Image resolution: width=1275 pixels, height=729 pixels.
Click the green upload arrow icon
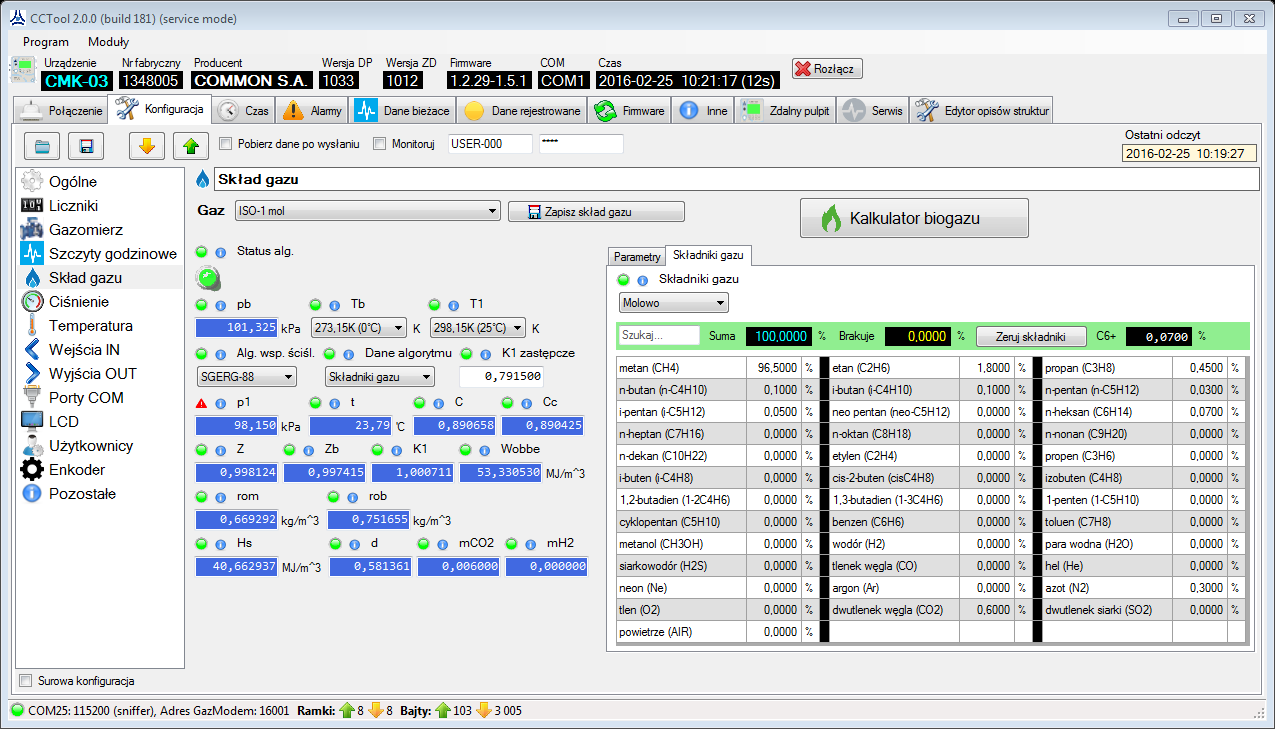[190, 145]
